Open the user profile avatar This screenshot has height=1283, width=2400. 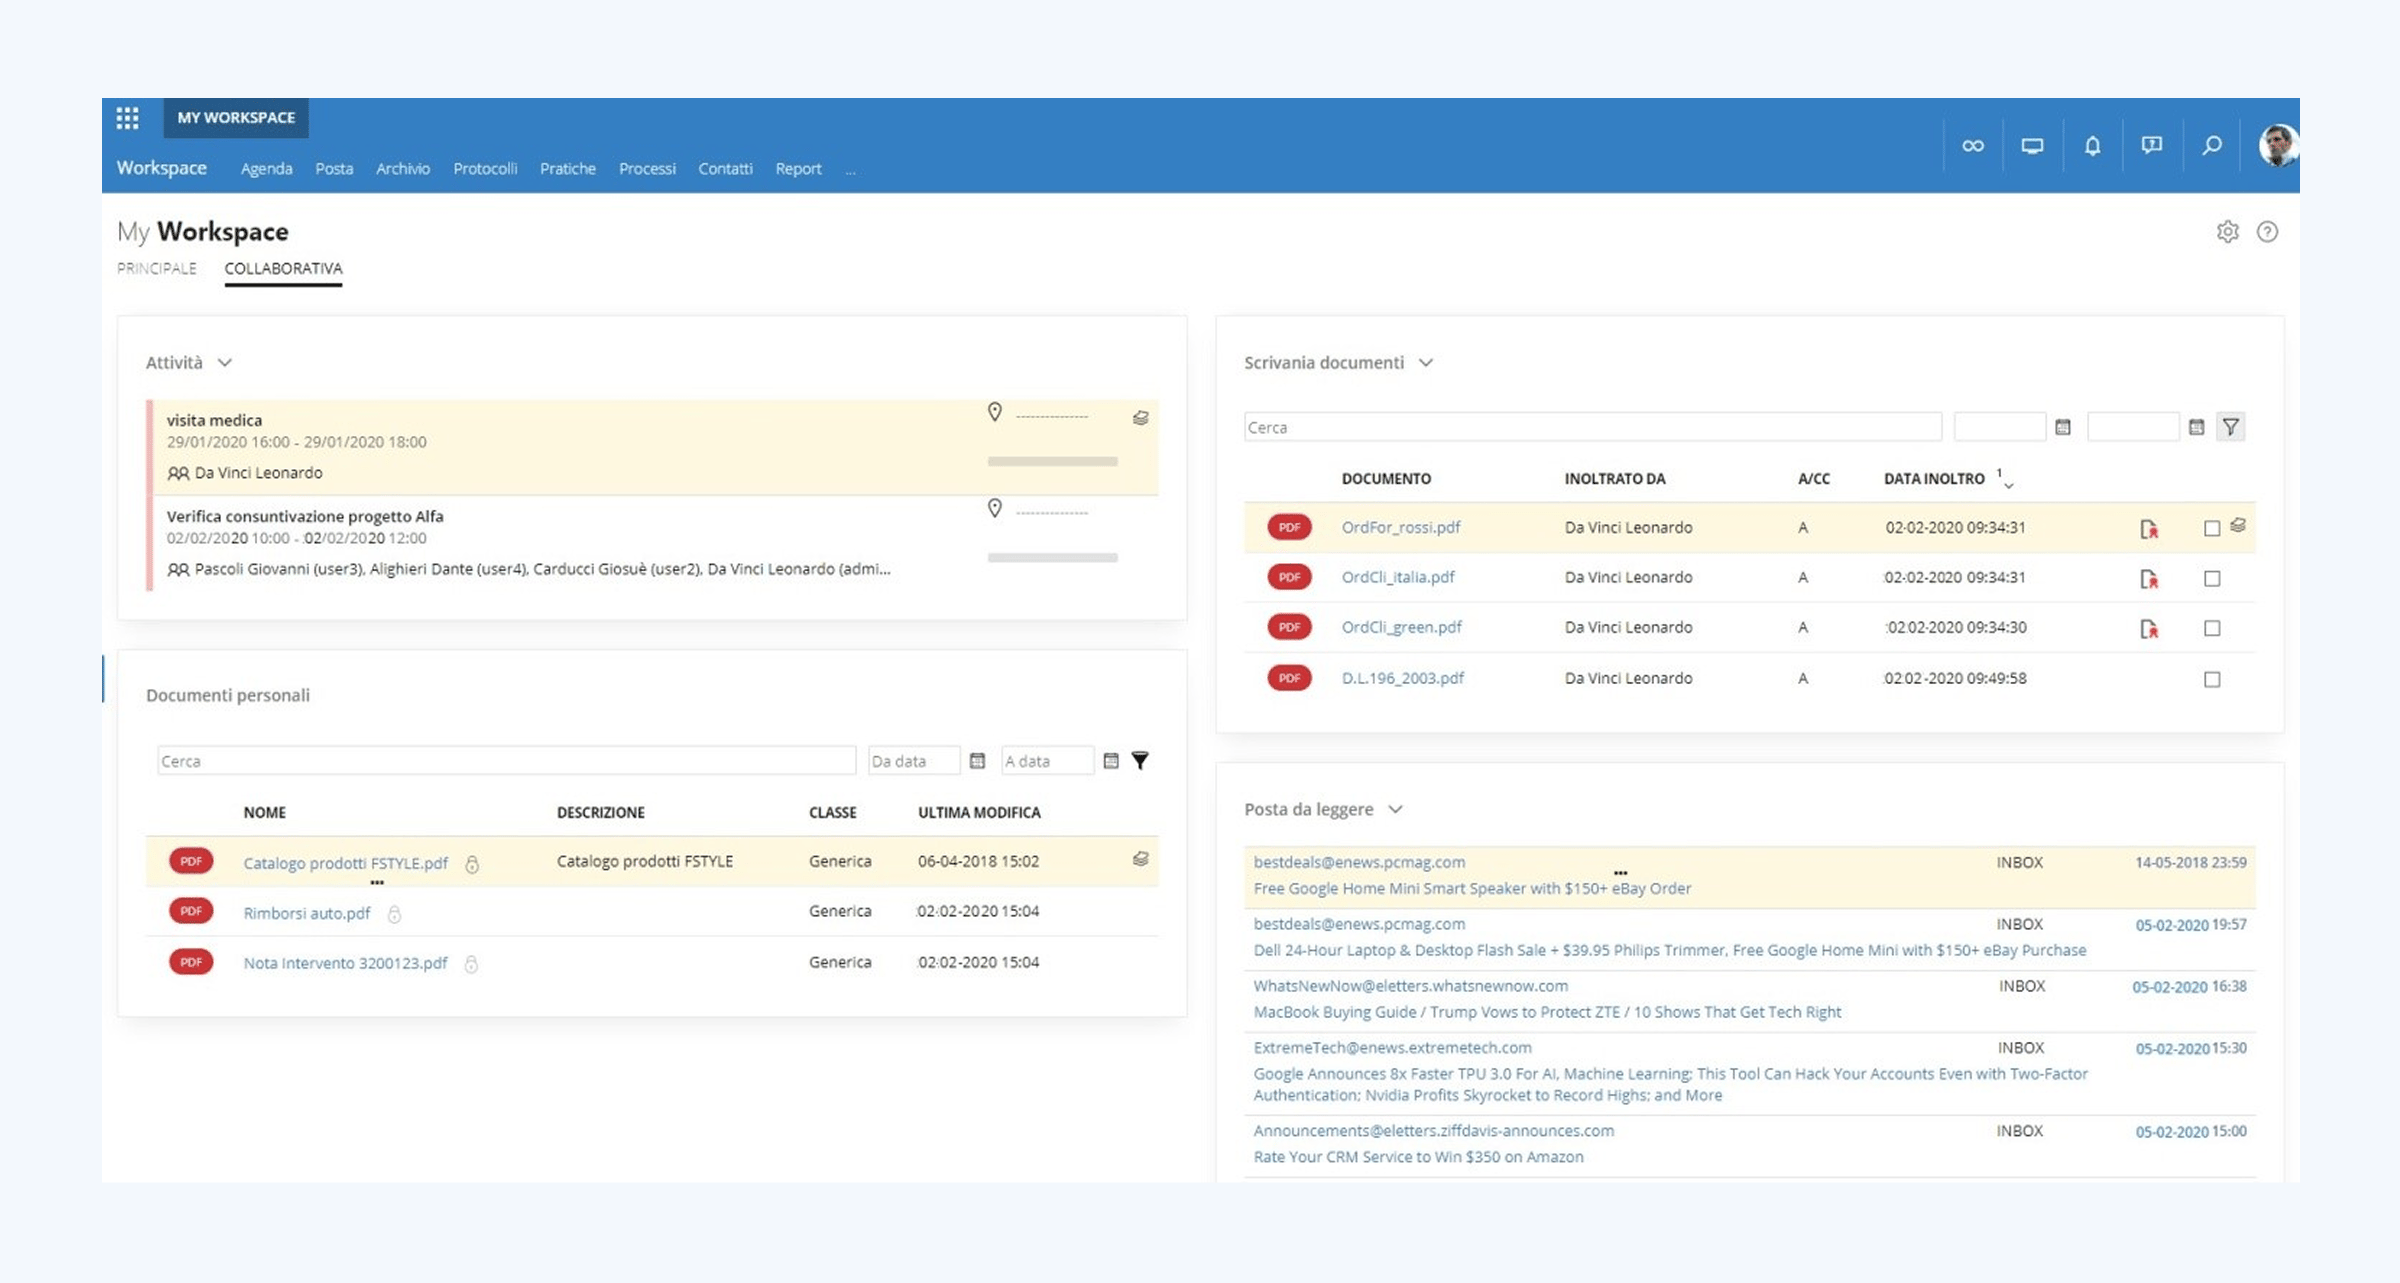pyautogui.click(x=2278, y=146)
